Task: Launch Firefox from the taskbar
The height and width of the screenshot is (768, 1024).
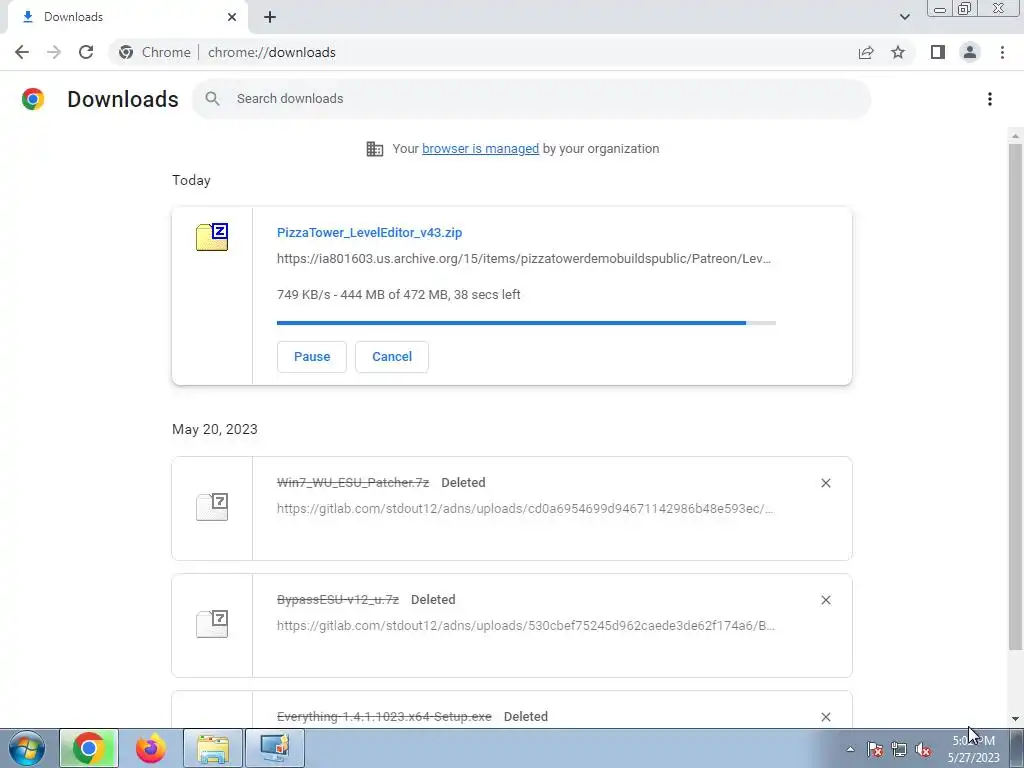Action: [150, 748]
